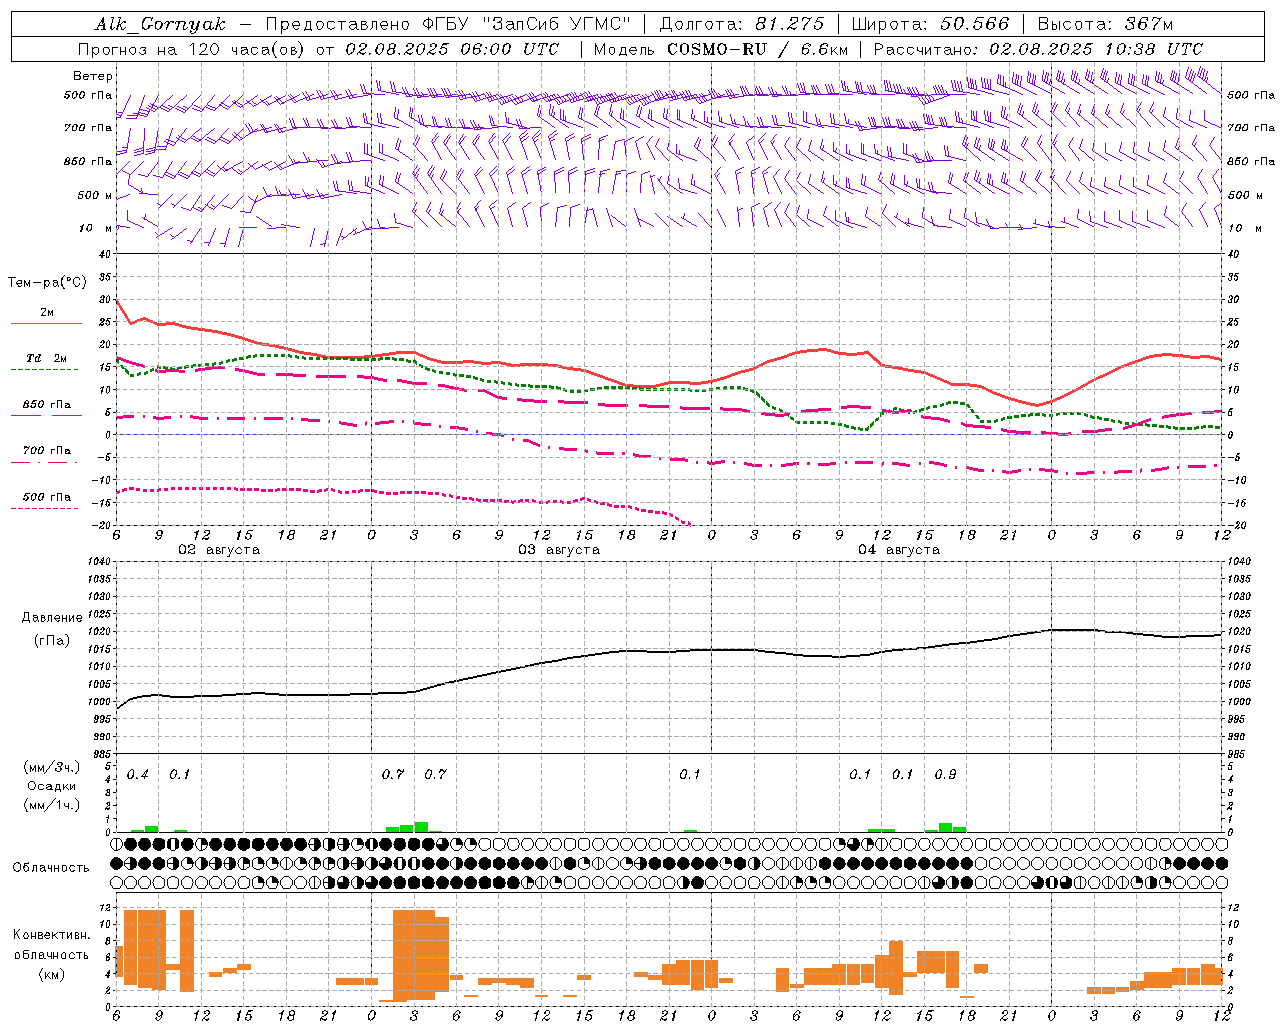Click the 500 гПа entry in temperature legend

(x=46, y=501)
